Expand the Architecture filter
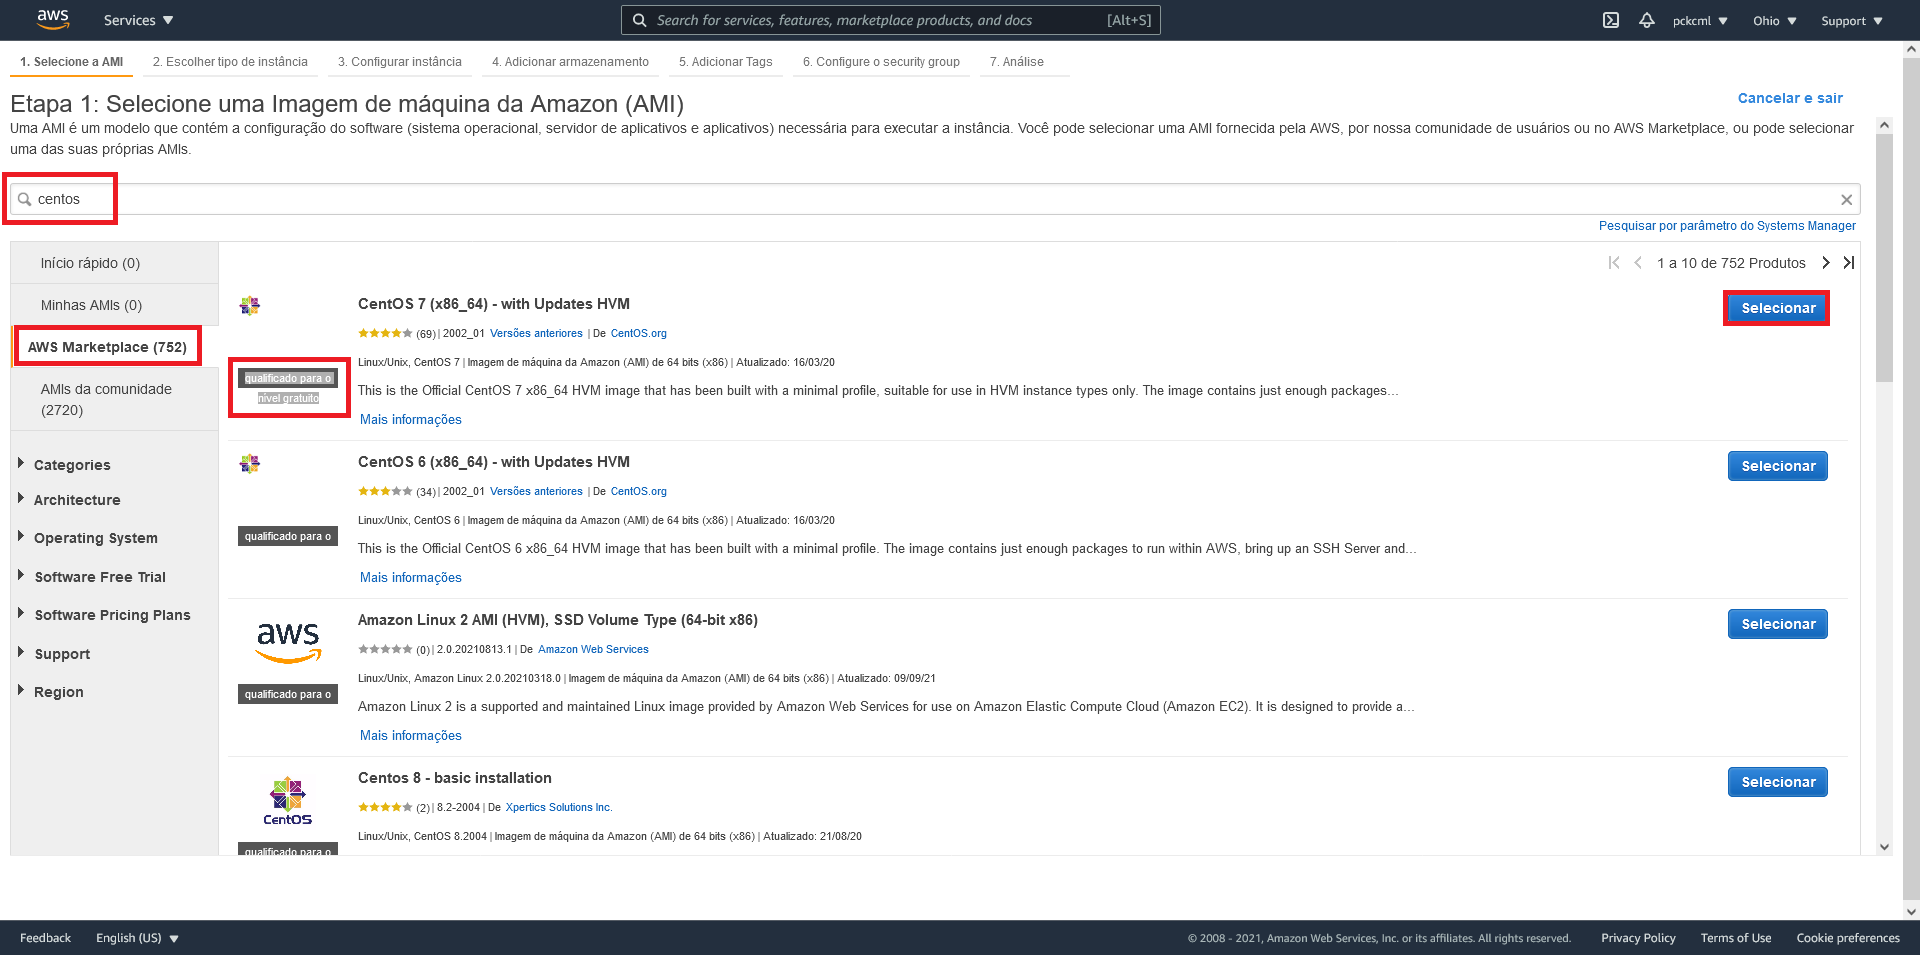This screenshot has width=1920, height=955. click(78, 500)
